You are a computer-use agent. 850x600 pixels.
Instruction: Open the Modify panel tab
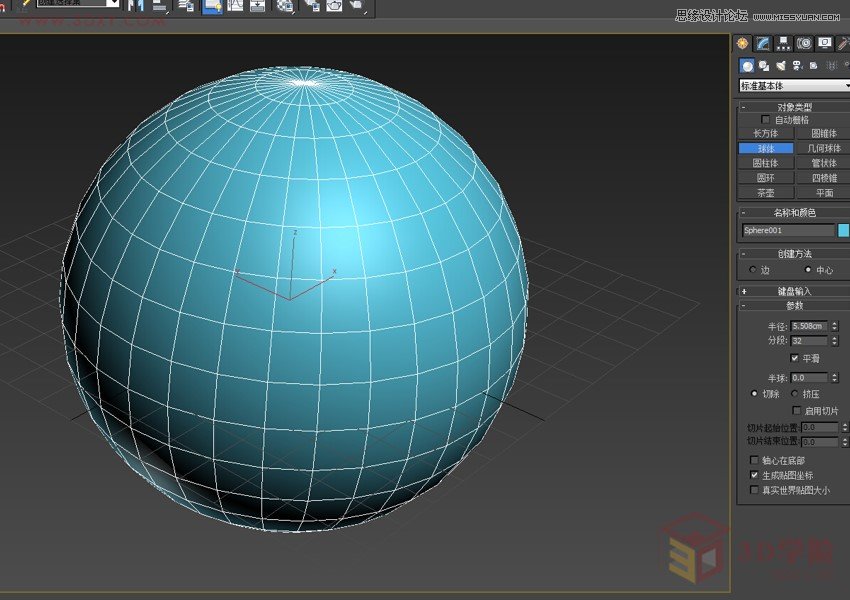coord(763,43)
